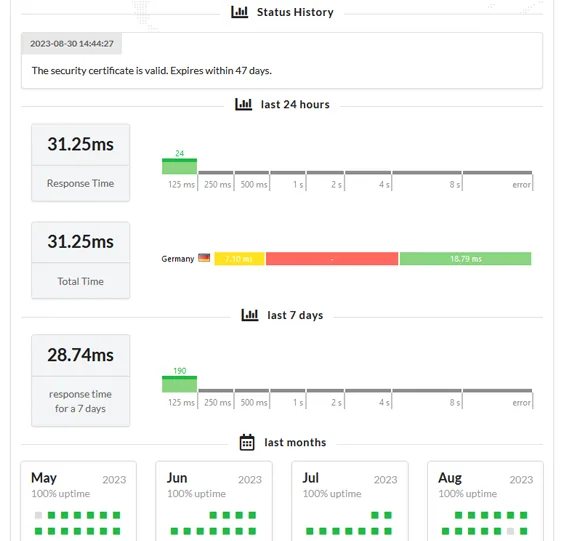Click the 250 ms label in 24 hours chart
This screenshot has width=564, height=541.
click(x=218, y=185)
